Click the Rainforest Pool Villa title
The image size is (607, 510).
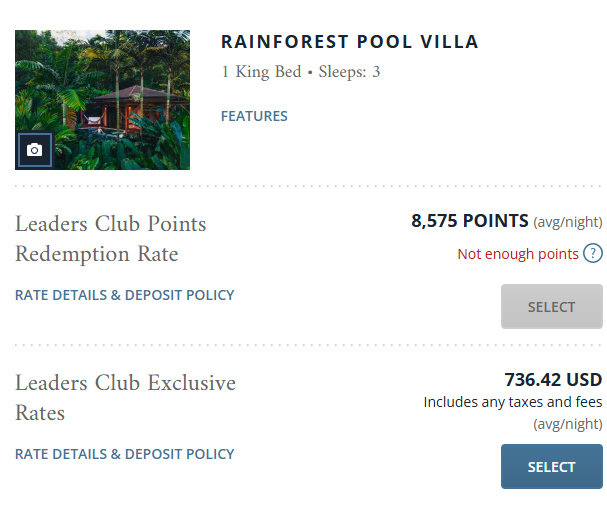click(x=350, y=42)
